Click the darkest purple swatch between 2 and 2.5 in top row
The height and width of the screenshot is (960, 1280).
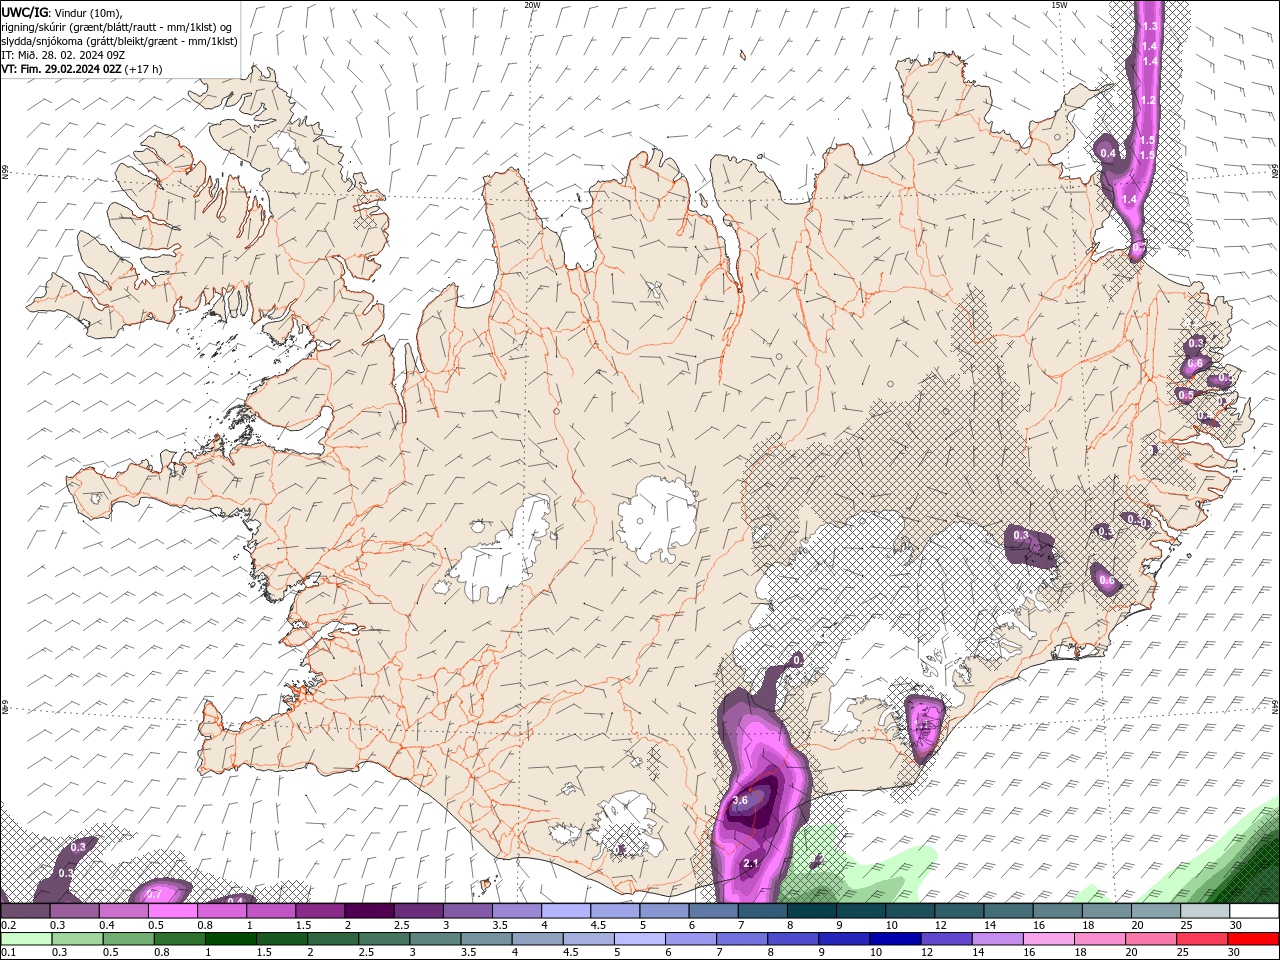pos(369,911)
